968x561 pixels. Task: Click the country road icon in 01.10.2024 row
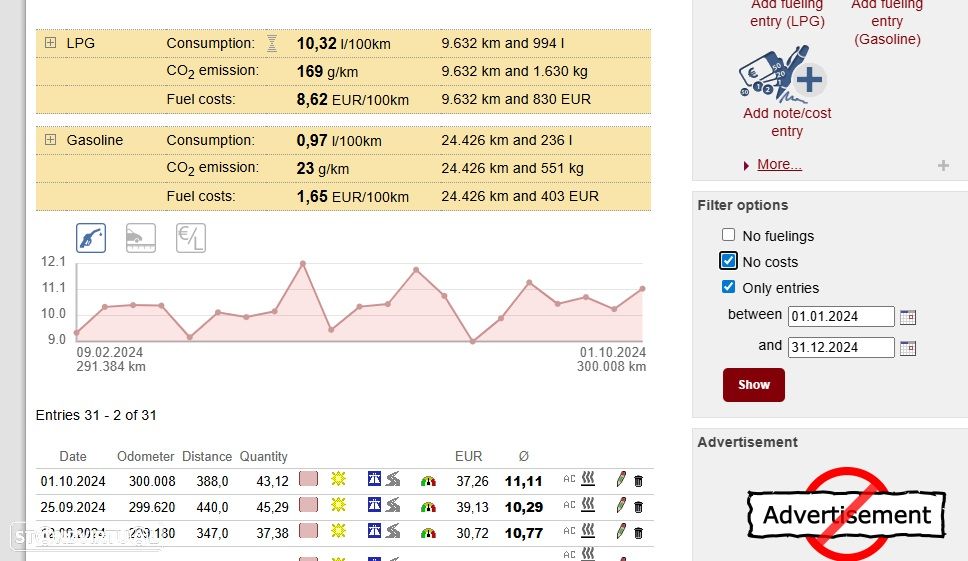pos(393,479)
